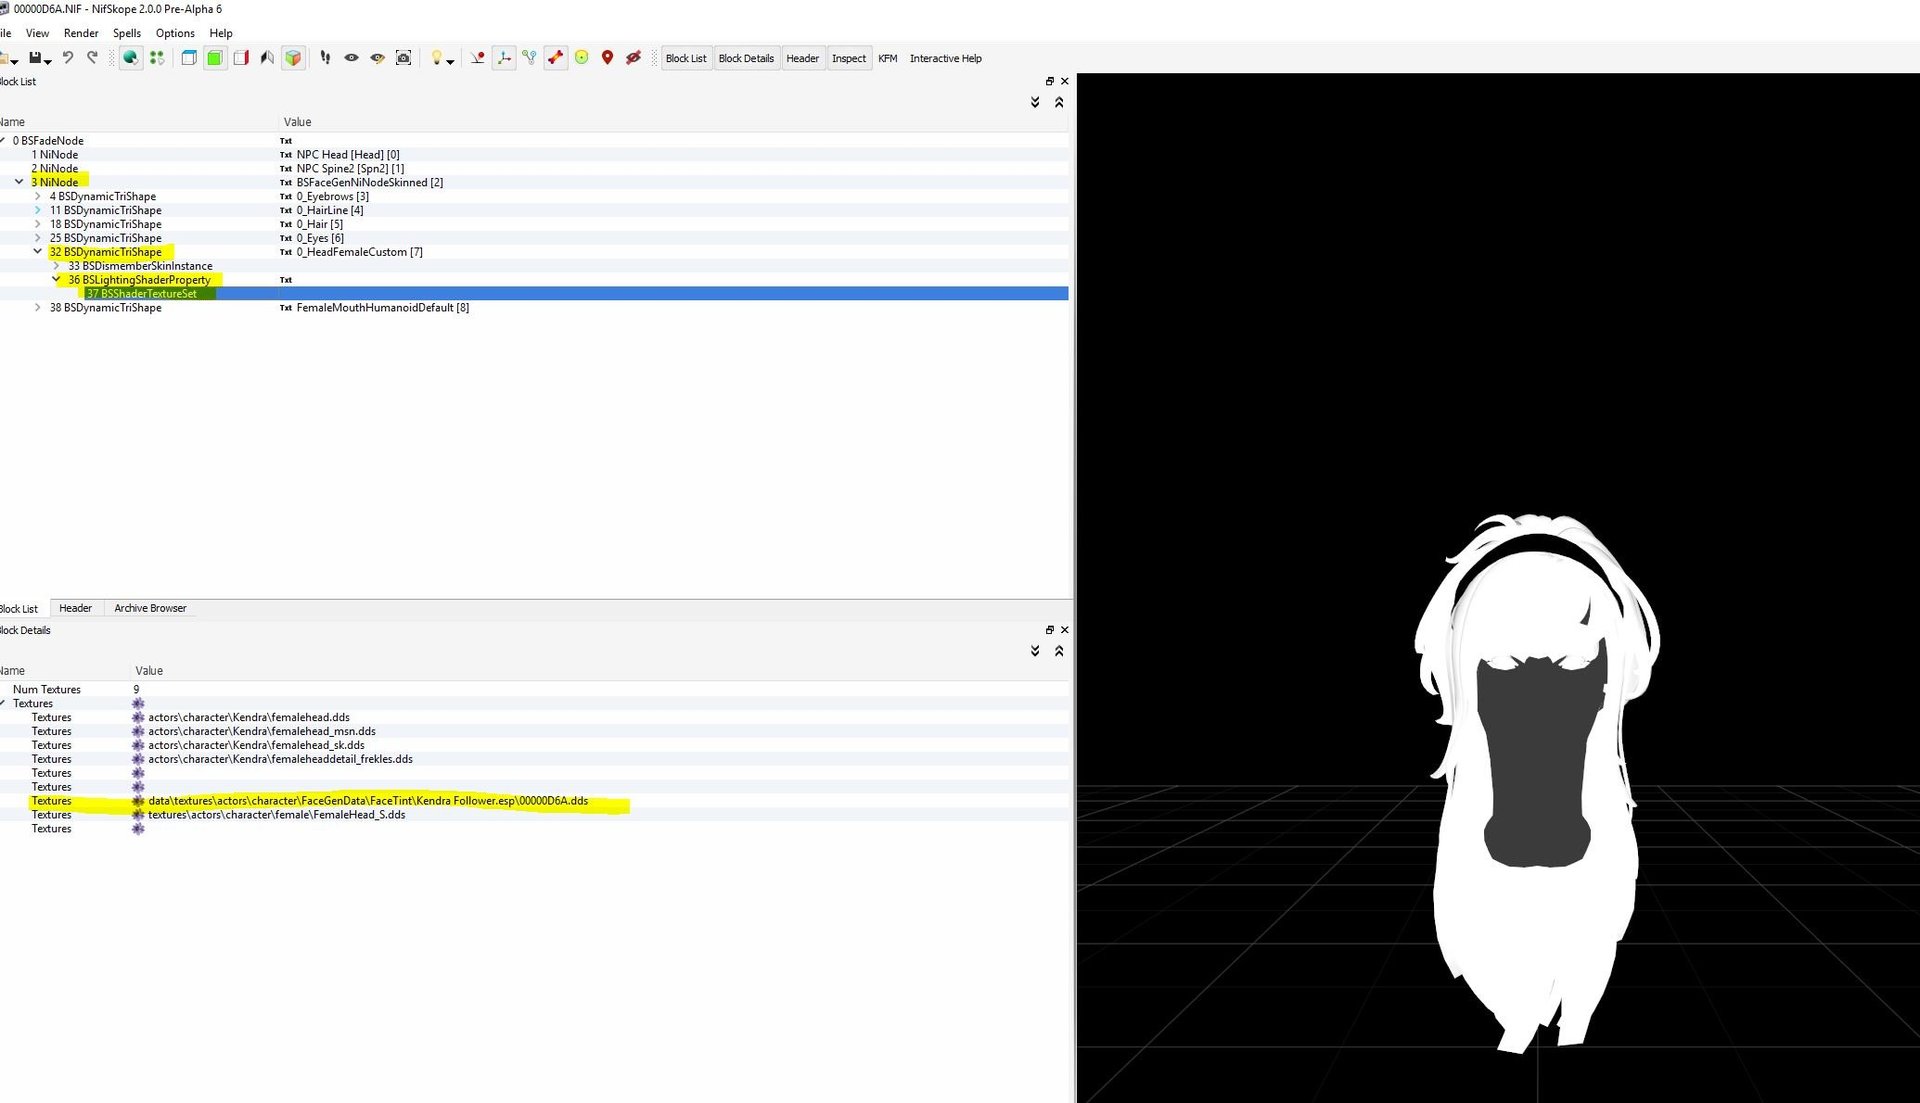
Task: Toggle the Header toolbar button
Action: point(802,58)
